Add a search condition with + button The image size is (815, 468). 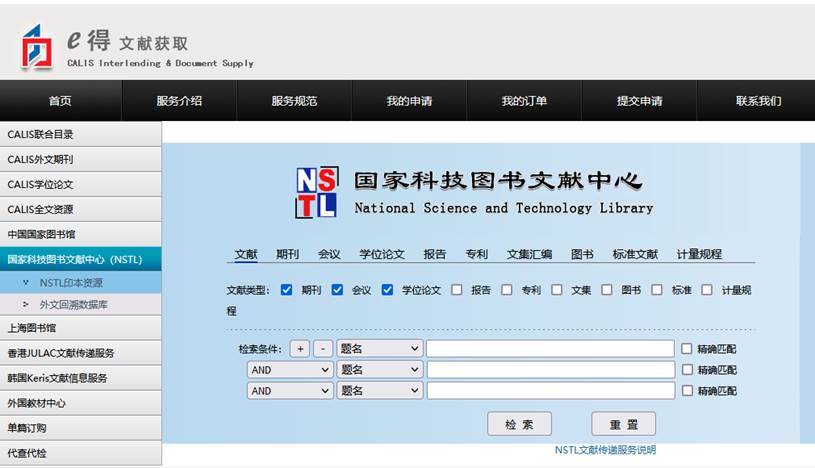pos(300,348)
